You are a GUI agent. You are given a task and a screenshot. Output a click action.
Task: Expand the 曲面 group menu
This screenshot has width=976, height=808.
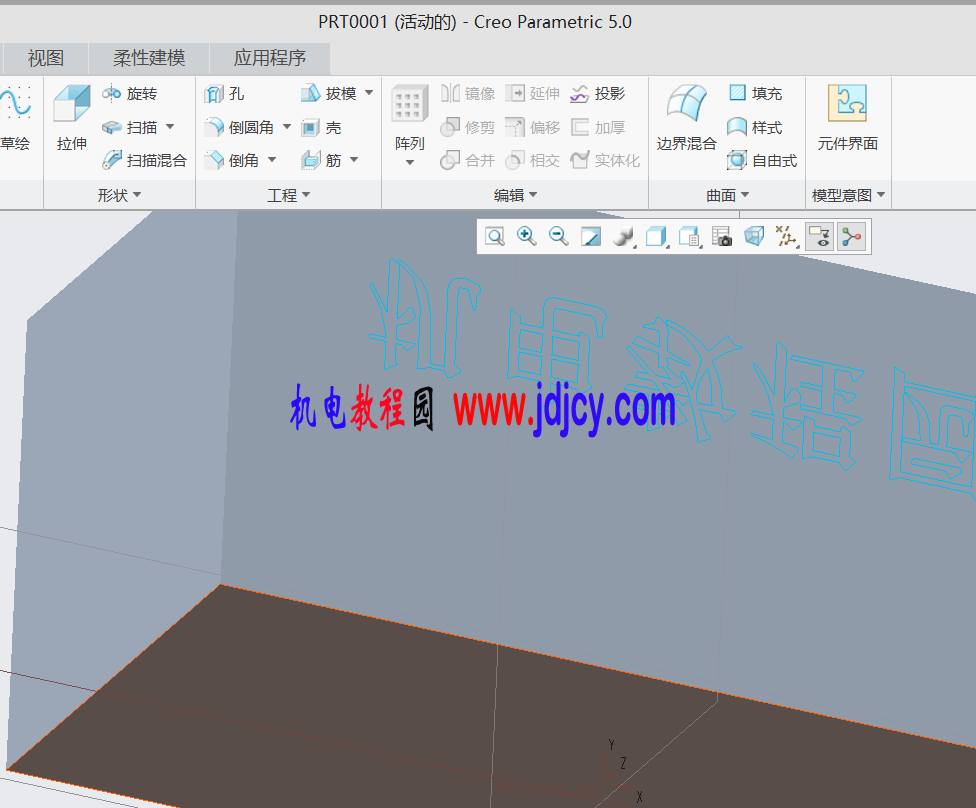click(x=727, y=195)
